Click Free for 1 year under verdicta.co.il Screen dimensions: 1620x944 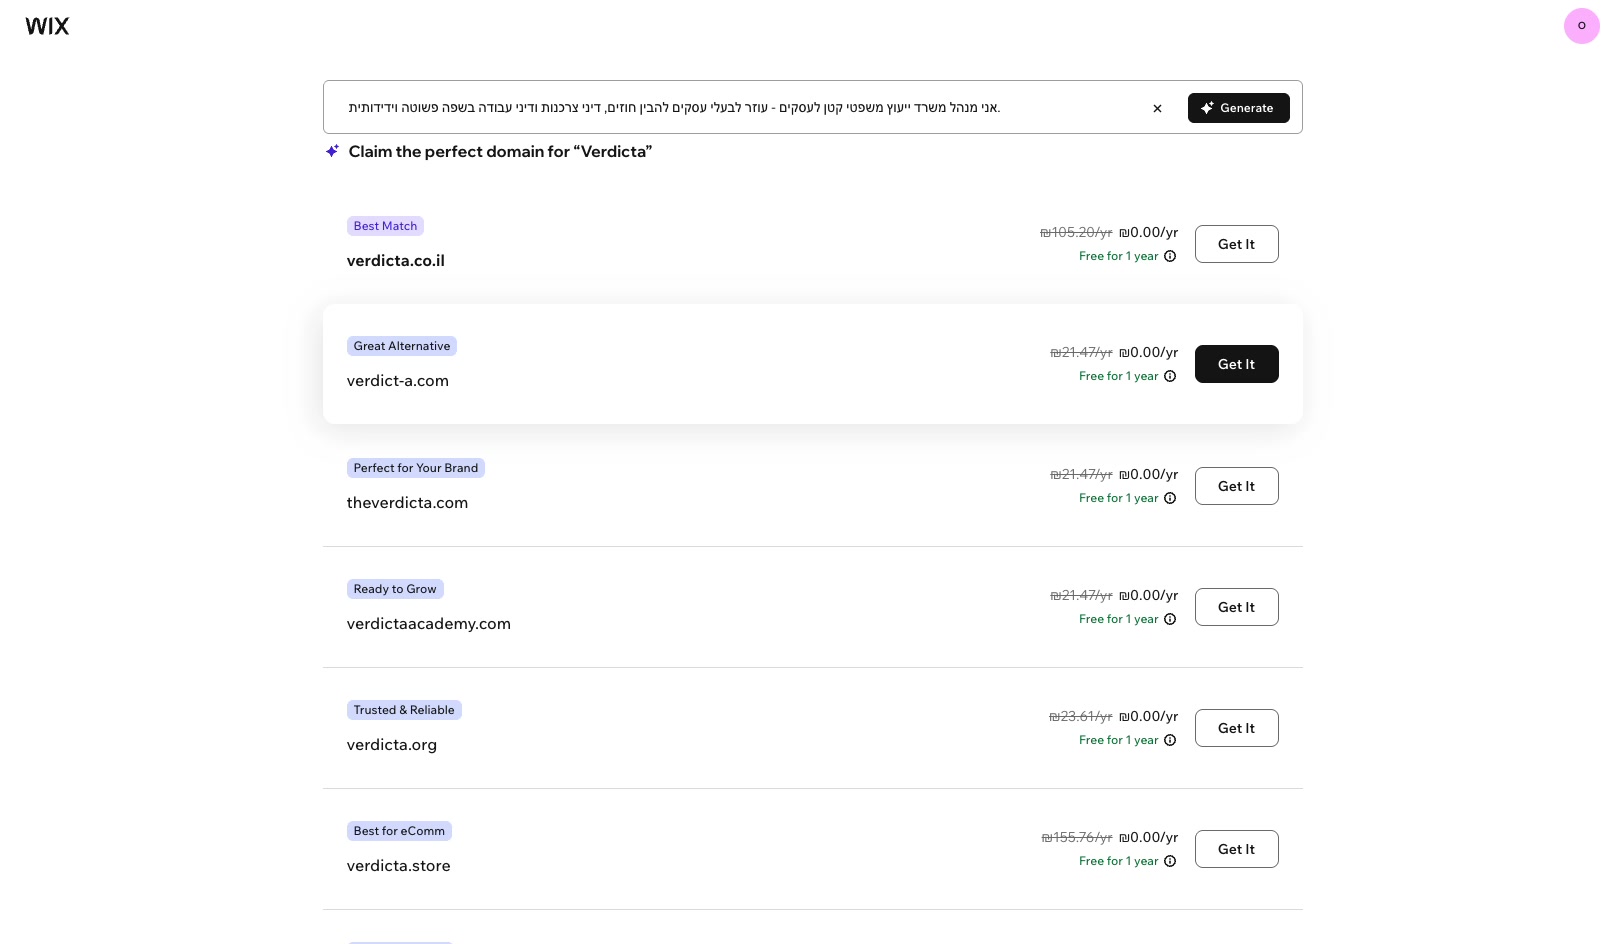click(x=1119, y=256)
